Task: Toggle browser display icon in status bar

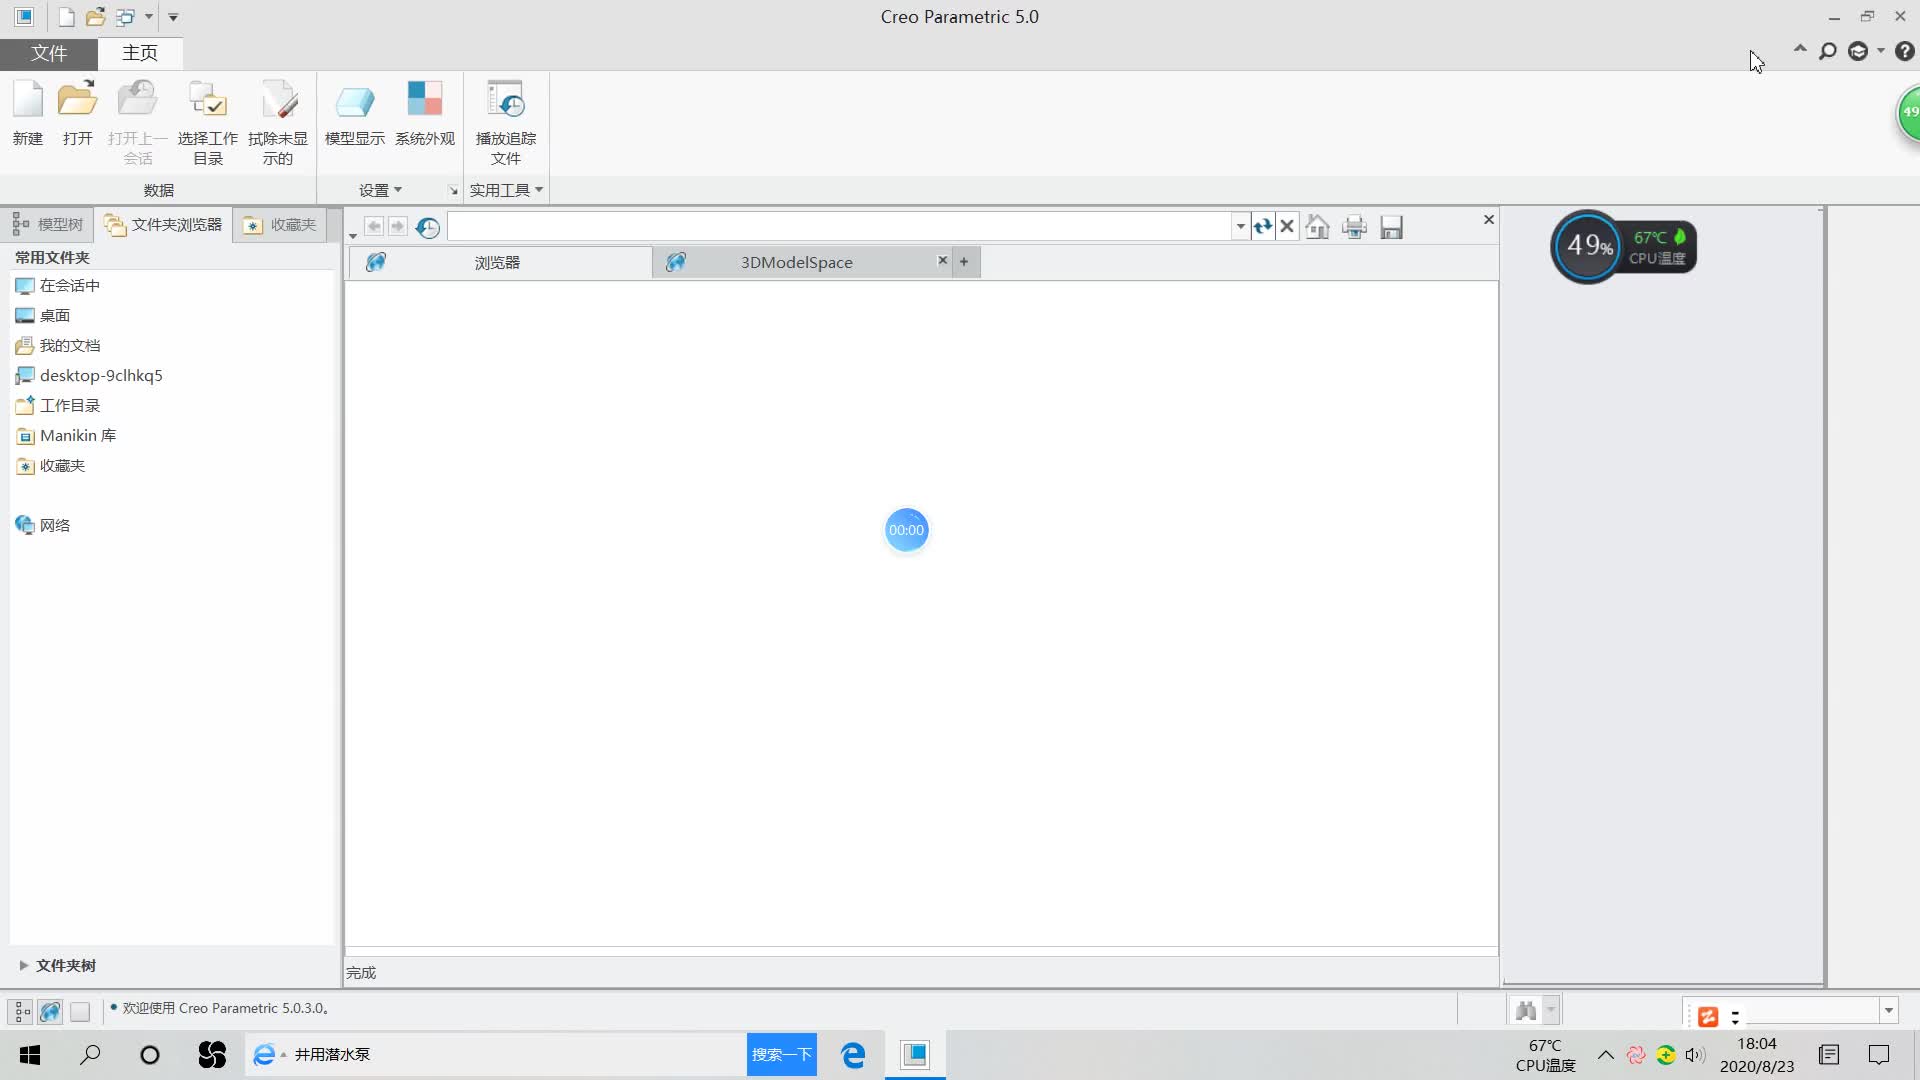Action: 50,1012
